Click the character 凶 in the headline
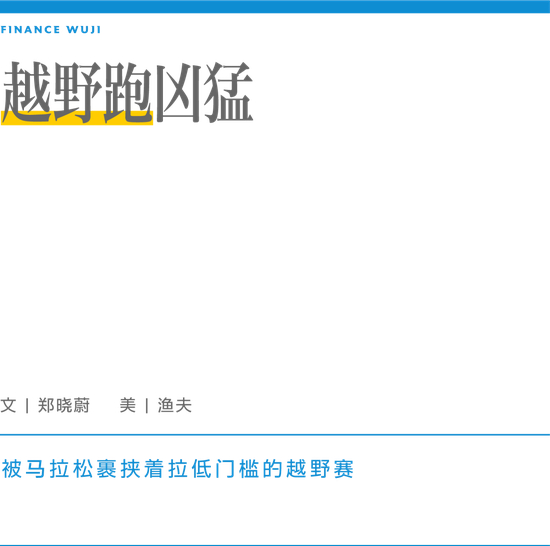Image resolution: width=550 pixels, height=546 pixels. click(x=178, y=93)
